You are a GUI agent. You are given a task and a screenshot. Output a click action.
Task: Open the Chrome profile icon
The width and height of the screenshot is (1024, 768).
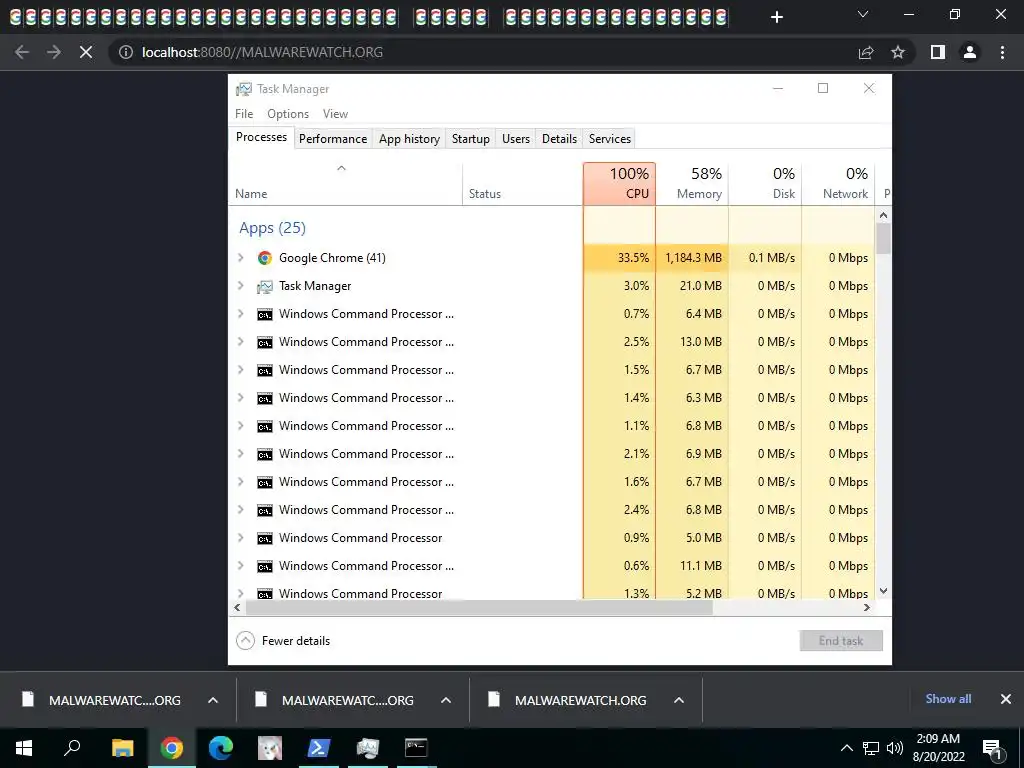click(x=970, y=52)
